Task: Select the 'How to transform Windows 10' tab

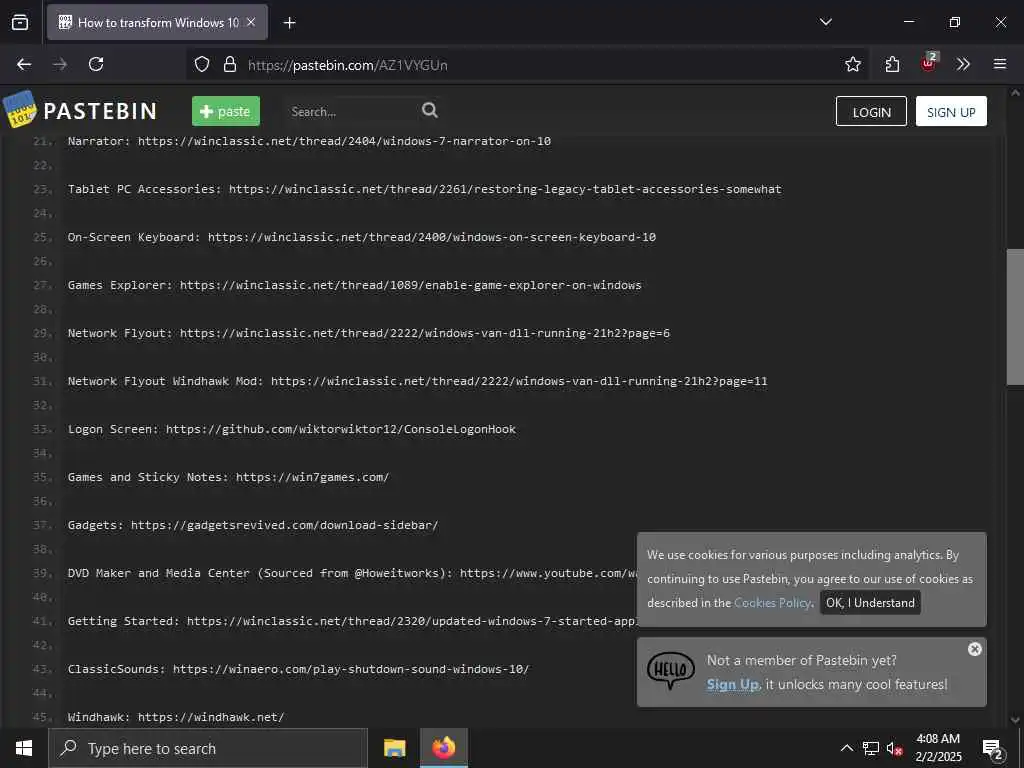Action: pyautogui.click(x=157, y=22)
